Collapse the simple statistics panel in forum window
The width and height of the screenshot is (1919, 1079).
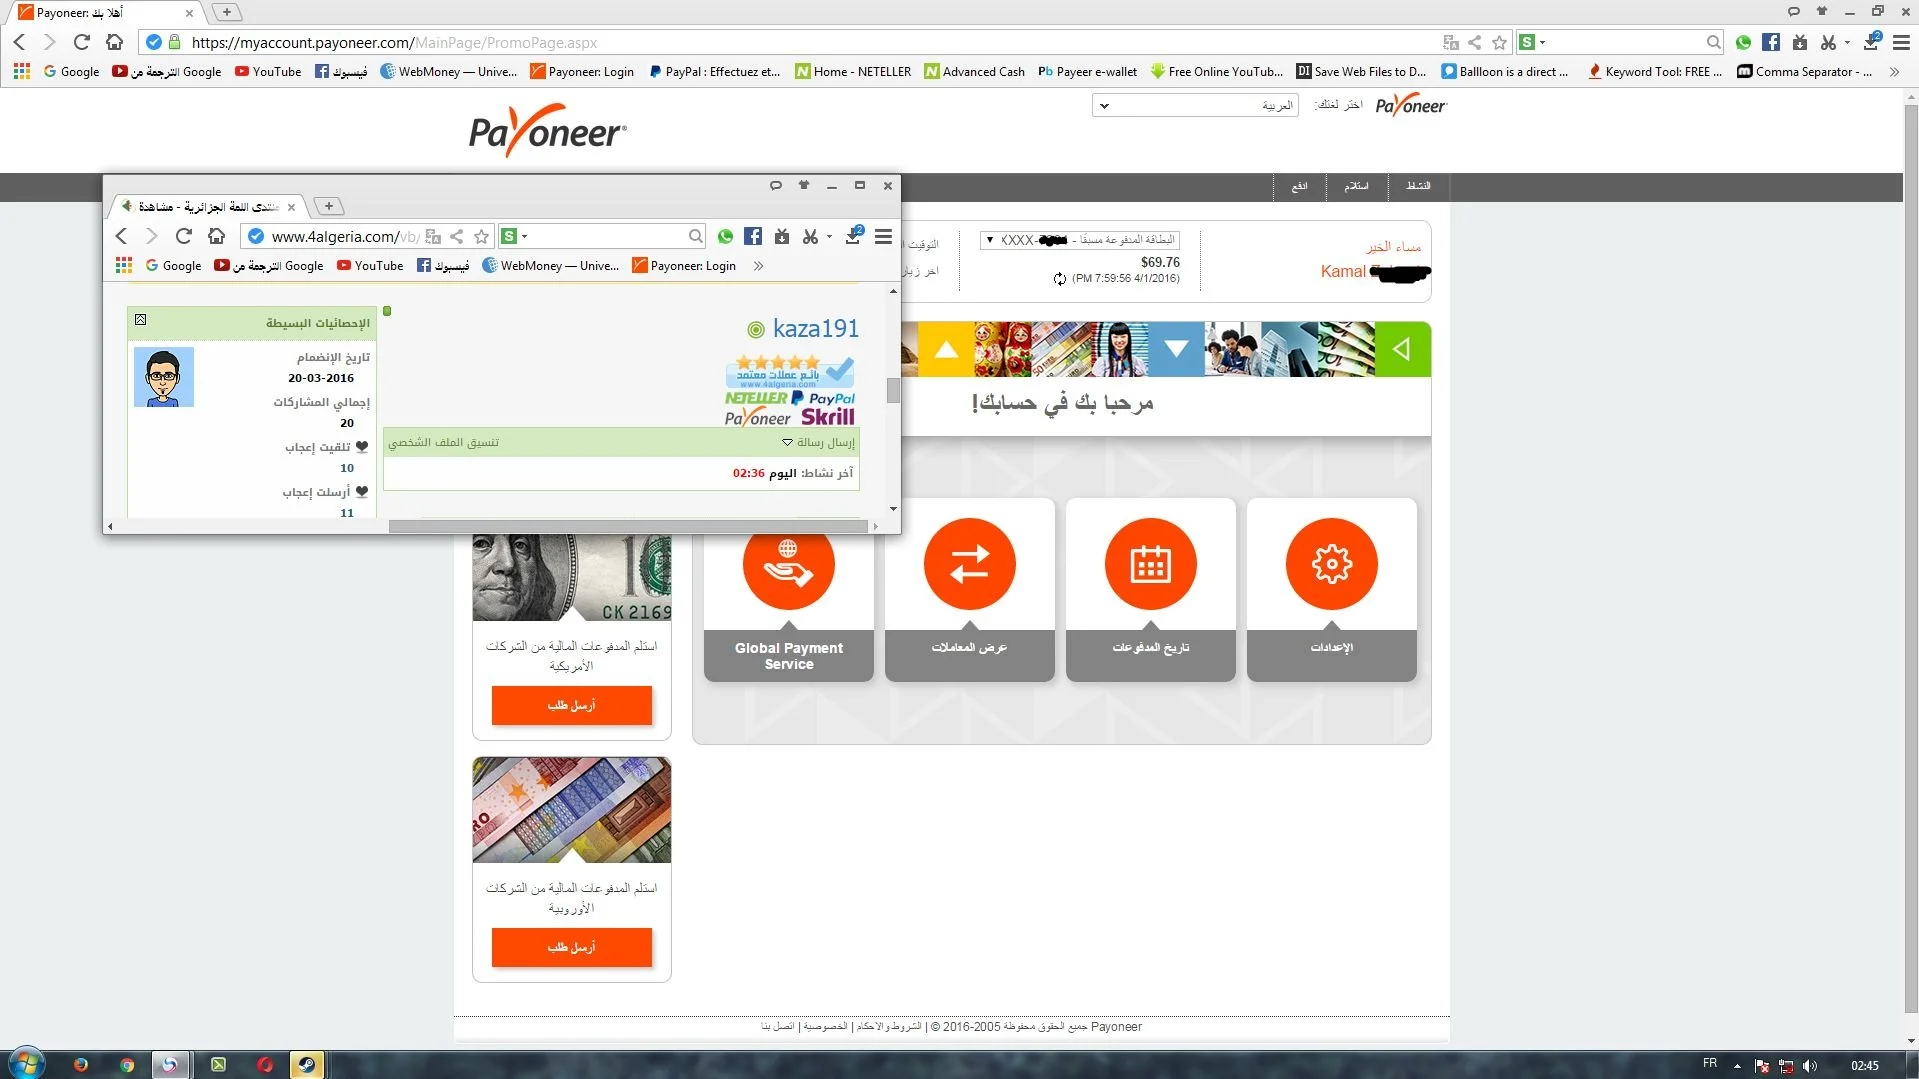click(141, 320)
